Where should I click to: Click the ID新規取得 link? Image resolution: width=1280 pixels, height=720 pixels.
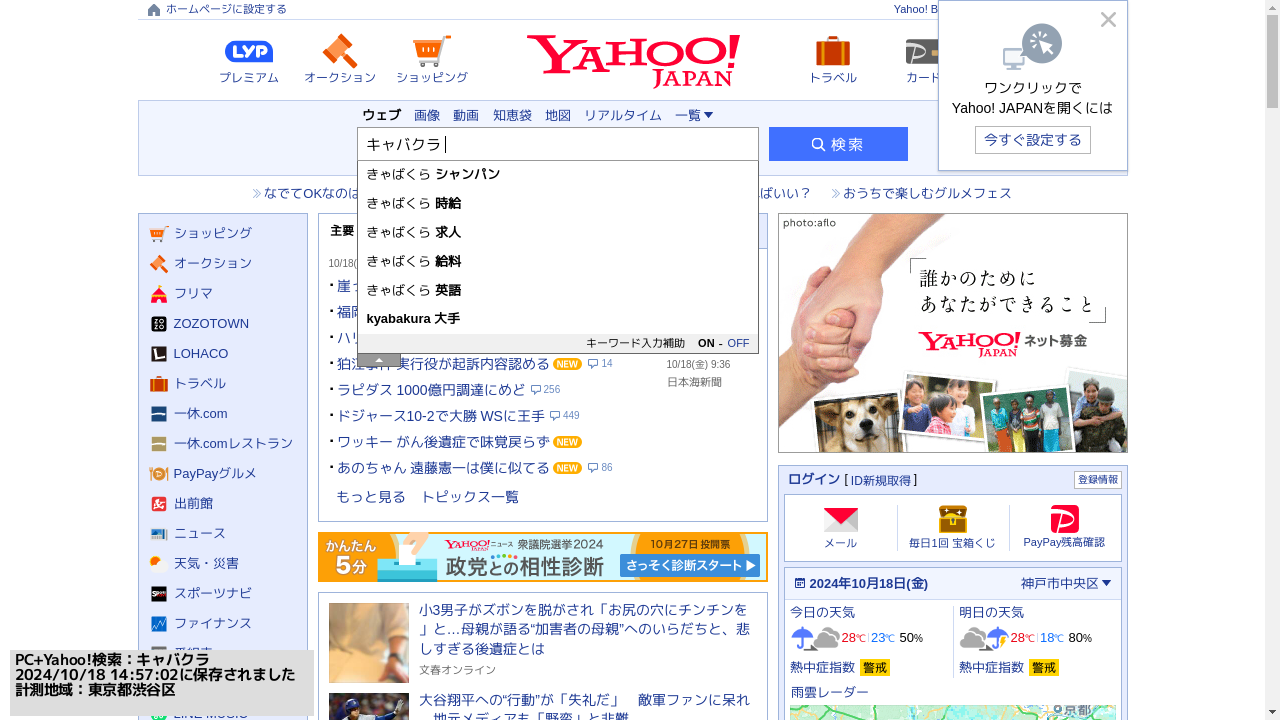coord(881,480)
